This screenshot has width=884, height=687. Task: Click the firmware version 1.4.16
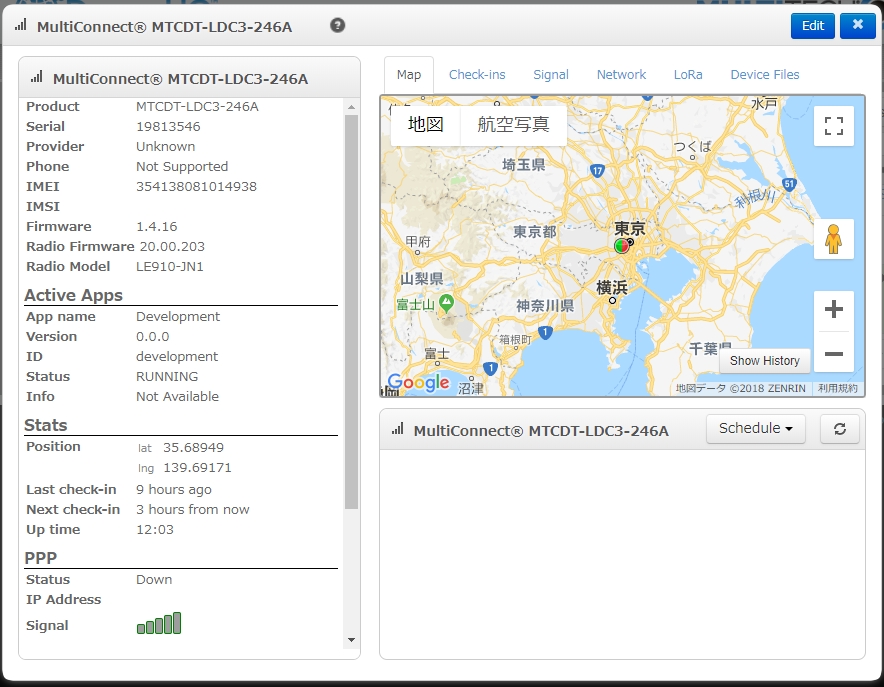(157, 227)
